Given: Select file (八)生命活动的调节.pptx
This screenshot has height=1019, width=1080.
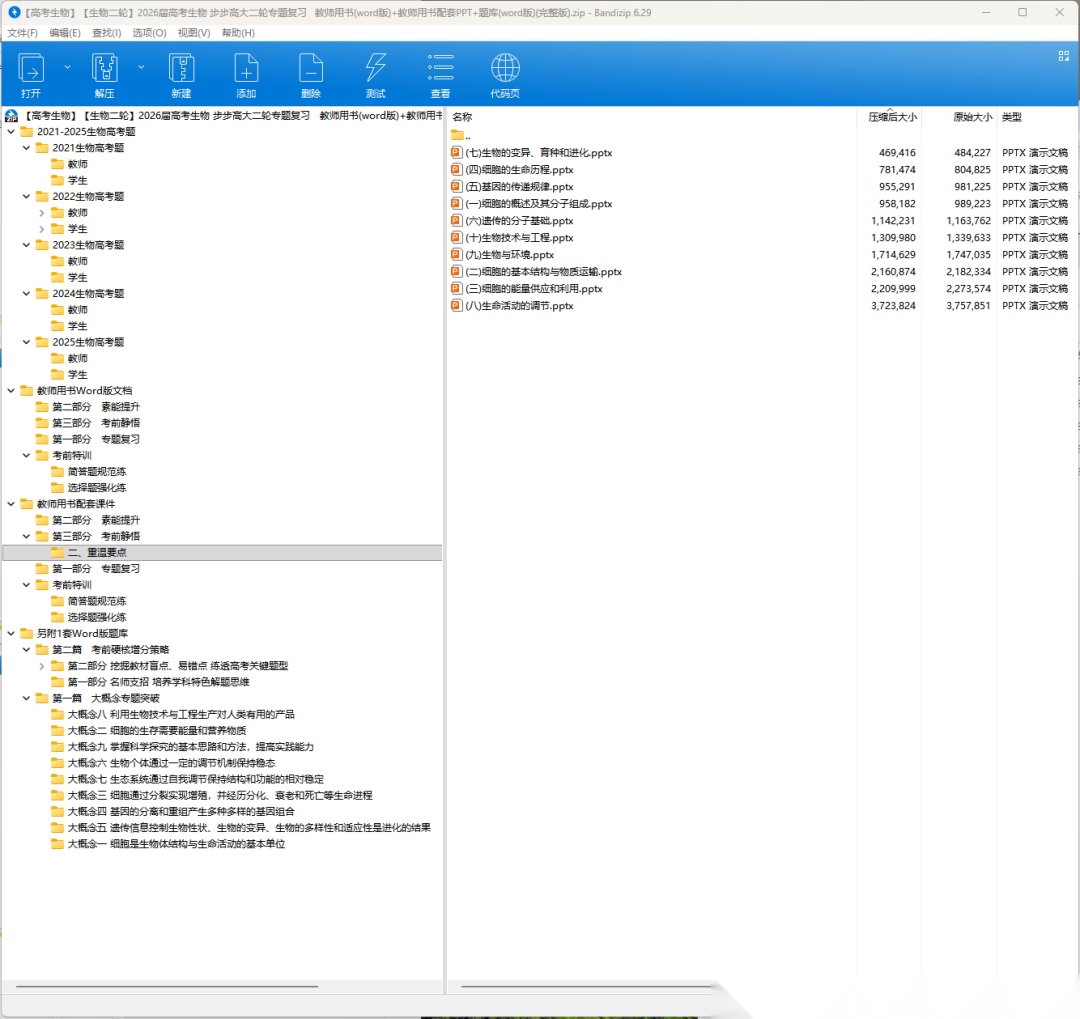Looking at the screenshot, I should 519,306.
